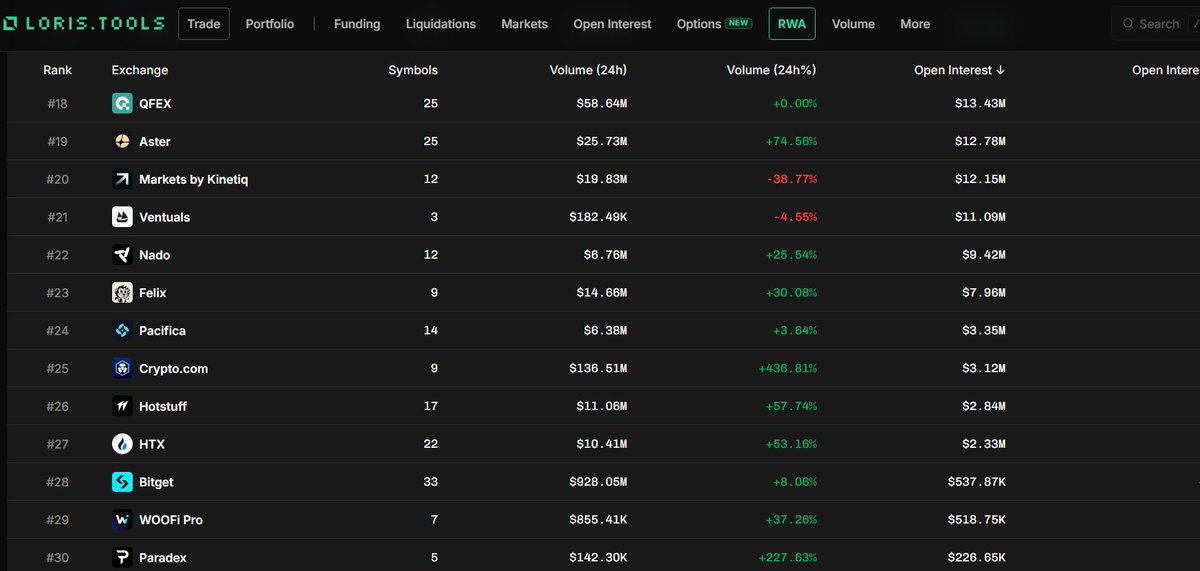
Task: Open the Options NEW page
Action: (714, 24)
